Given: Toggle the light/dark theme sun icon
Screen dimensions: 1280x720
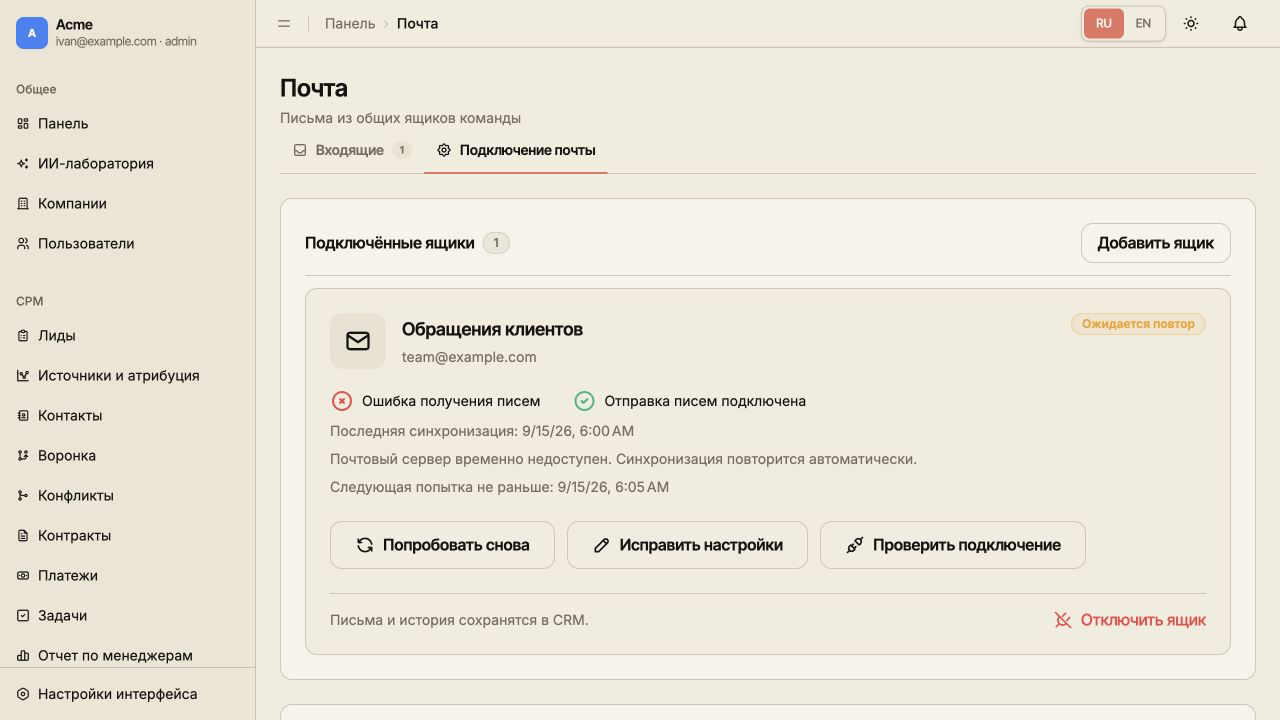Looking at the screenshot, I should coord(1191,23).
